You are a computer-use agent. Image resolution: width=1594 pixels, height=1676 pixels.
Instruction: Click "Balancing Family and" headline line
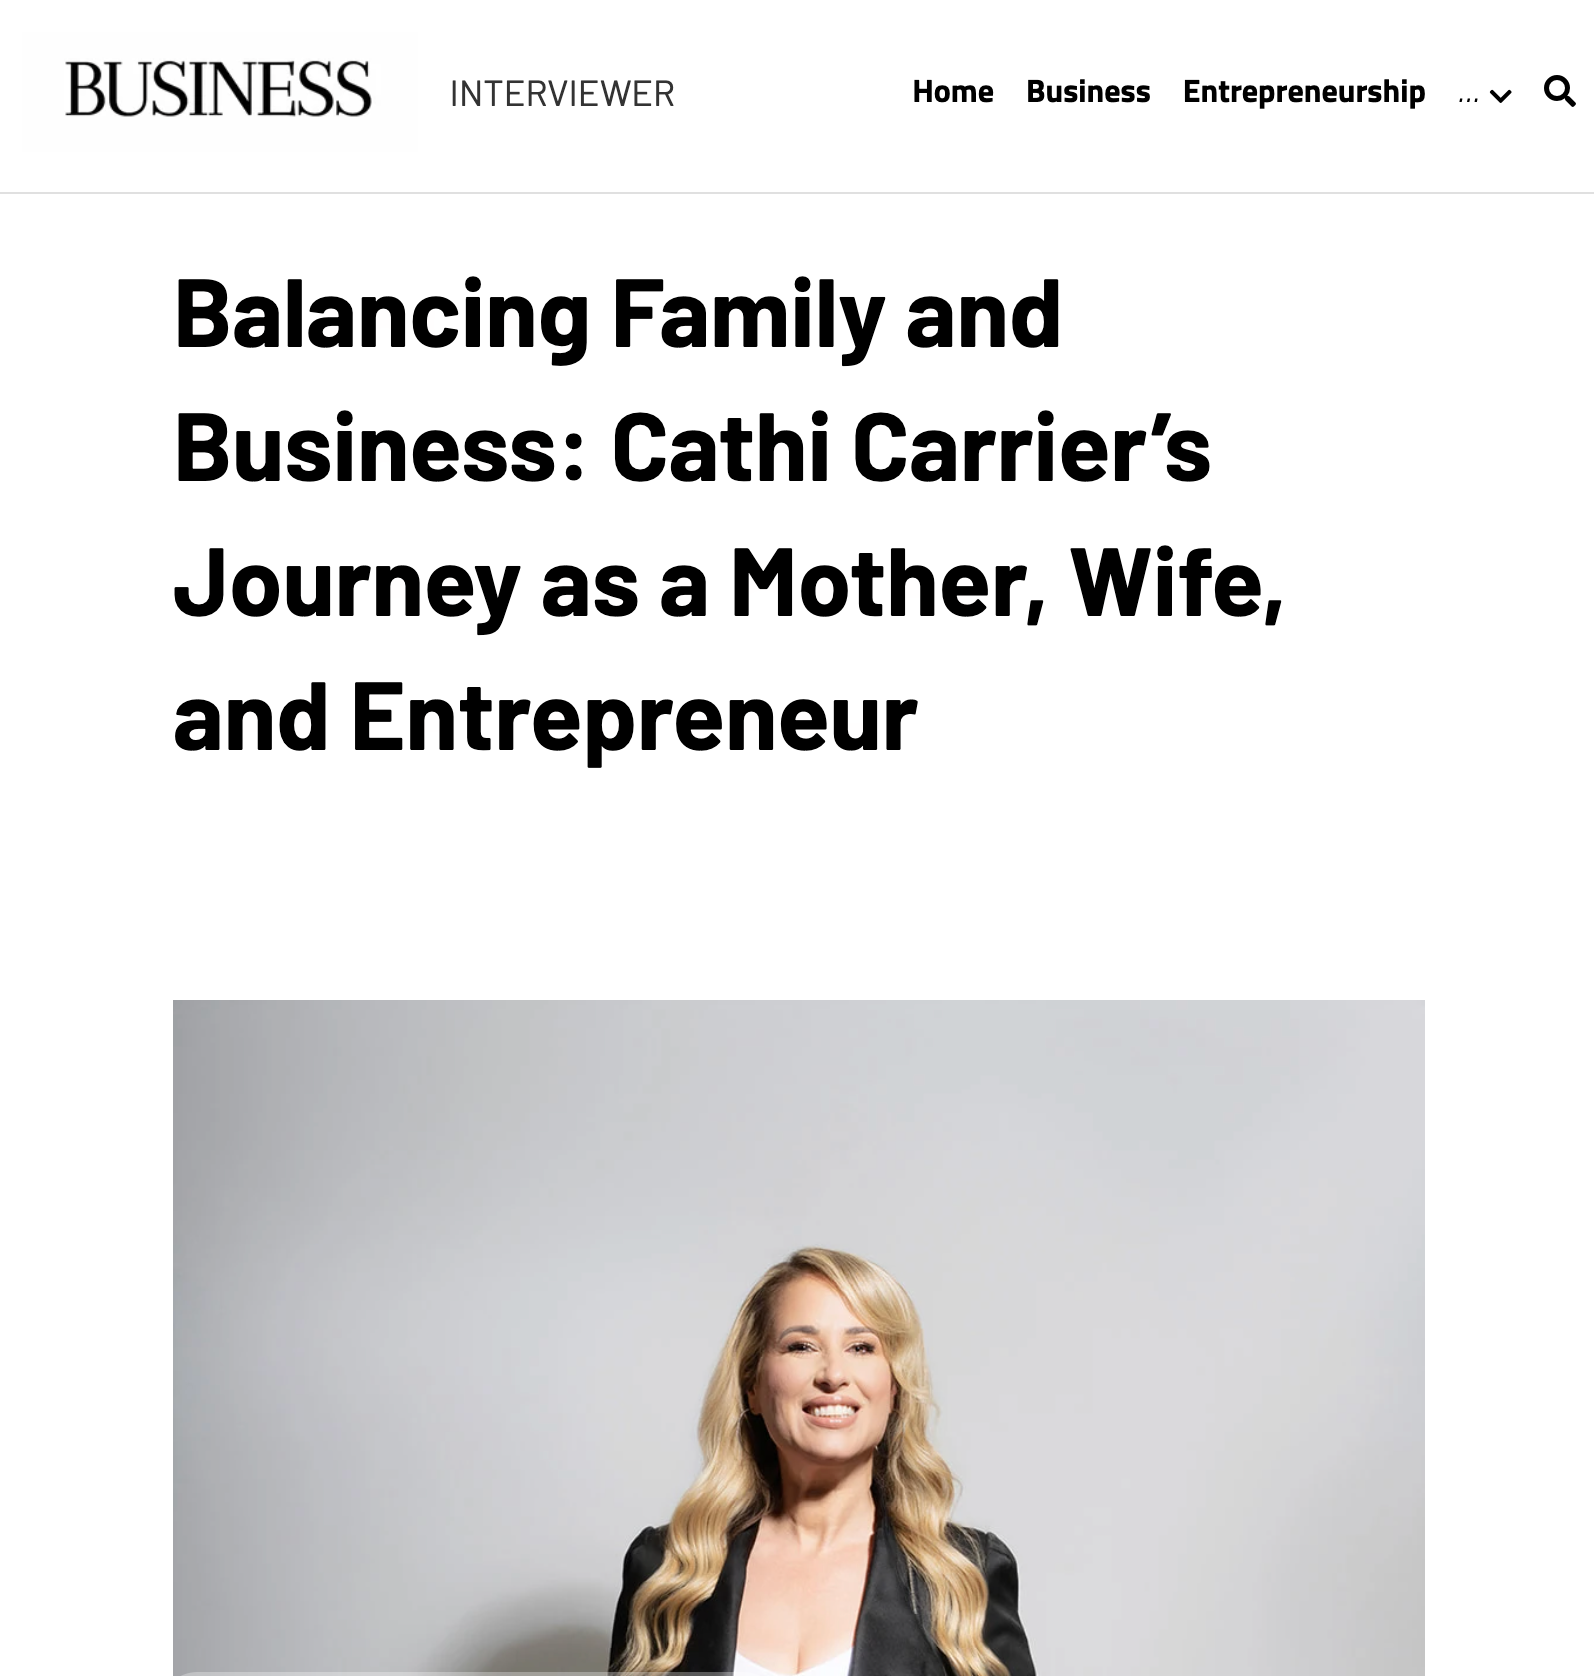[x=617, y=314]
